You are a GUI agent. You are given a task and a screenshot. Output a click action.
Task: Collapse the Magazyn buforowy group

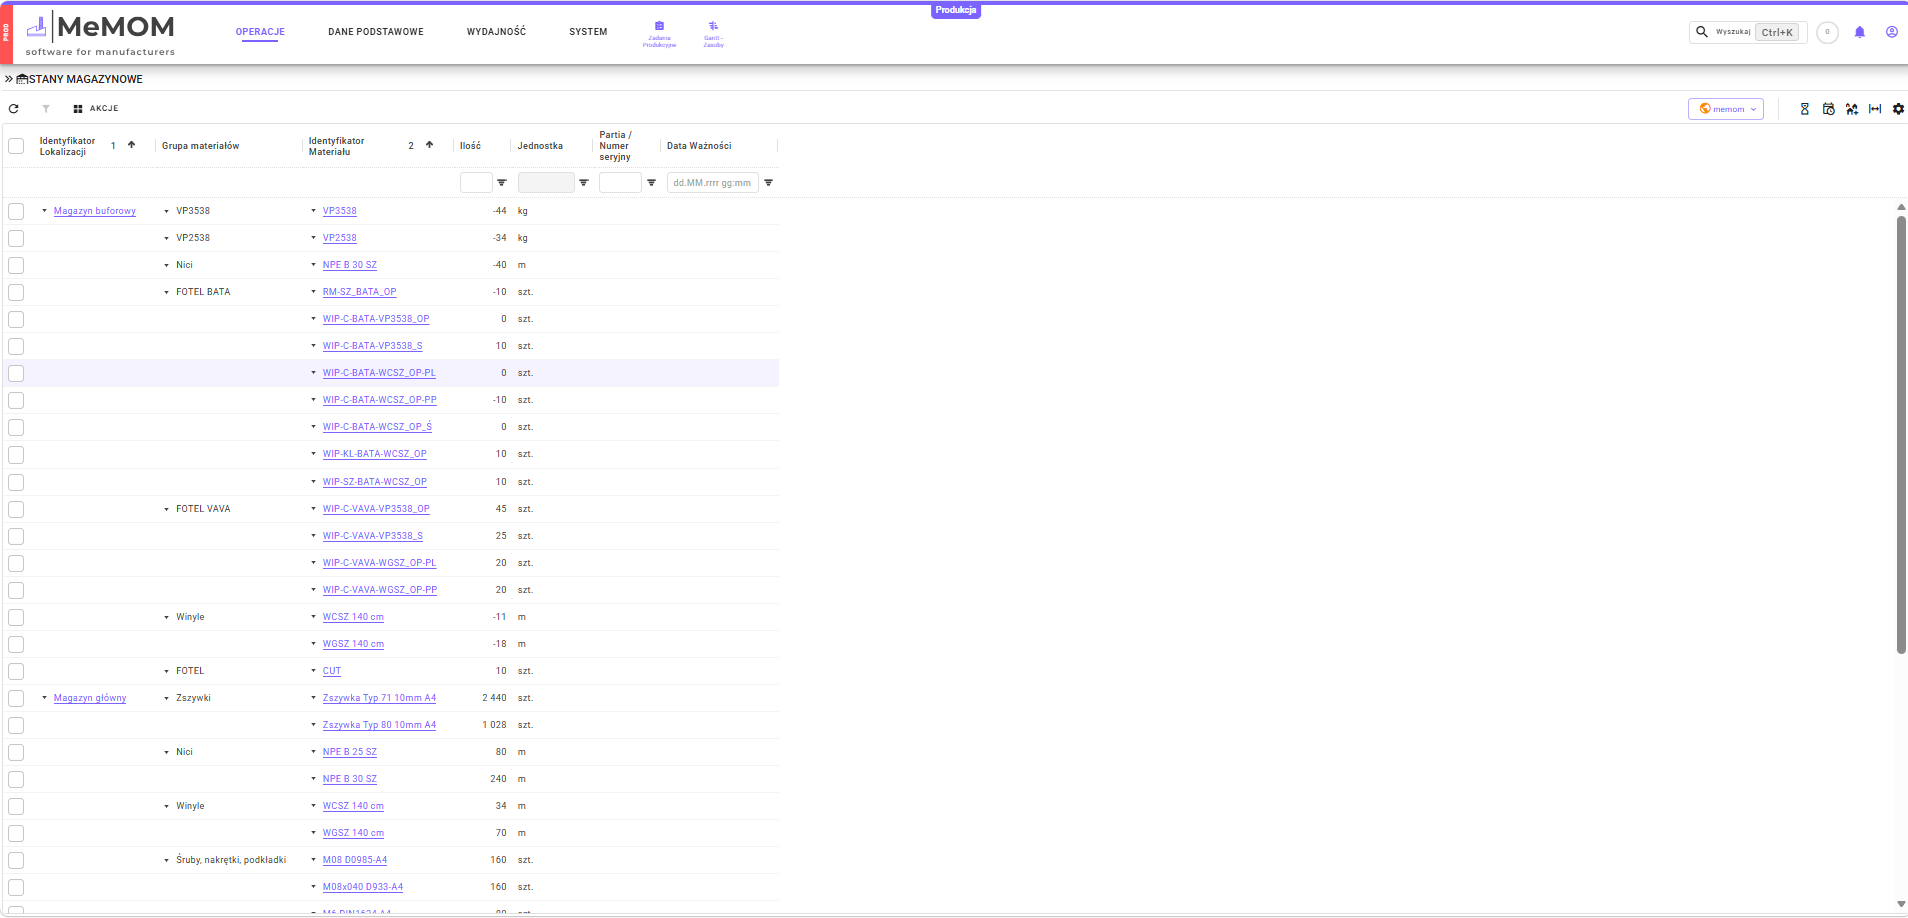coord(44,211)
